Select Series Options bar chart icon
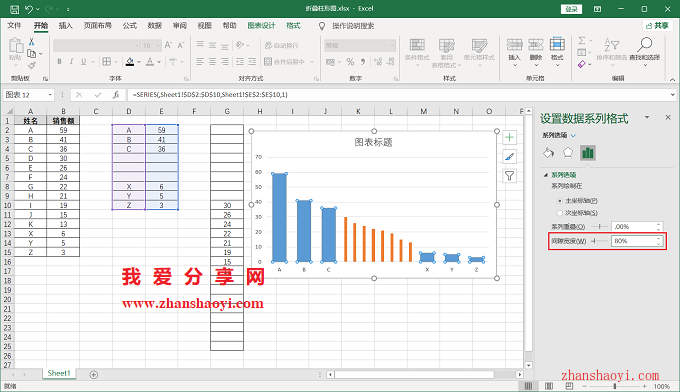This screenshot has width=680, height=392. [588, 153]
